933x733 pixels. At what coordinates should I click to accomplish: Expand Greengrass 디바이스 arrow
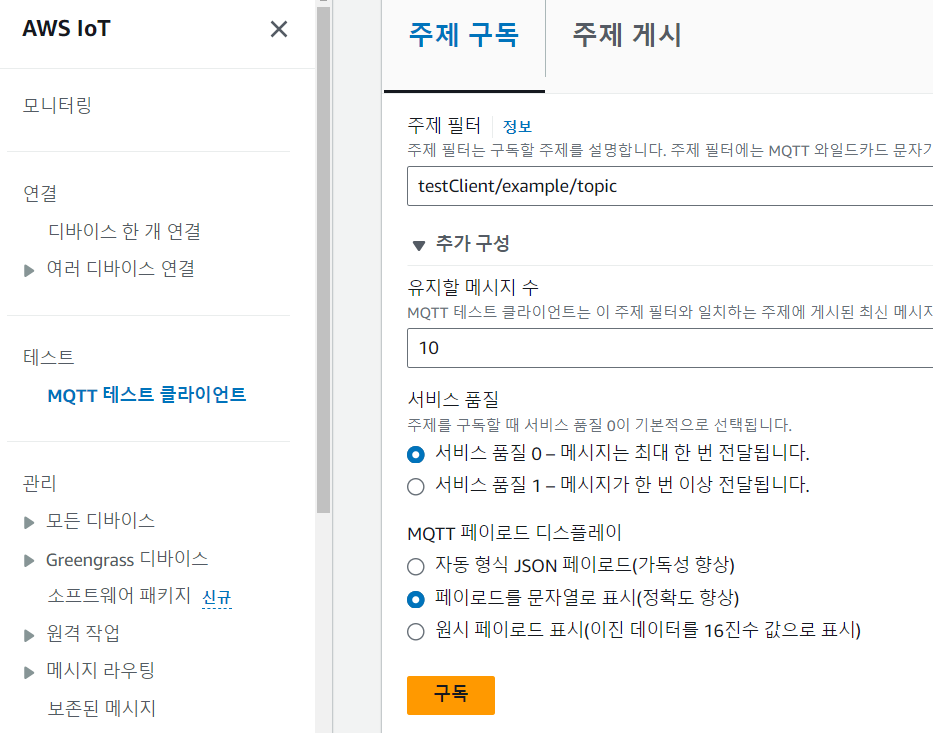(x=29, y=560)
